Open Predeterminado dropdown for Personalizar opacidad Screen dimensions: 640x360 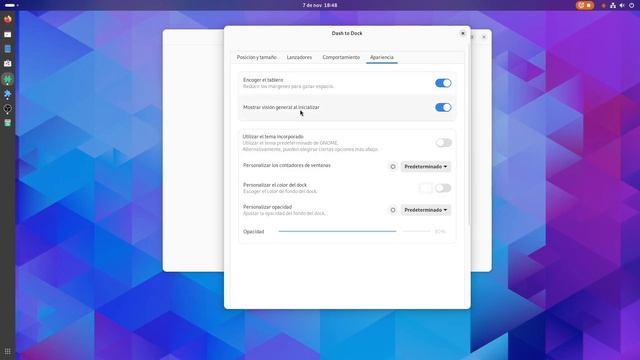point(426,210)
